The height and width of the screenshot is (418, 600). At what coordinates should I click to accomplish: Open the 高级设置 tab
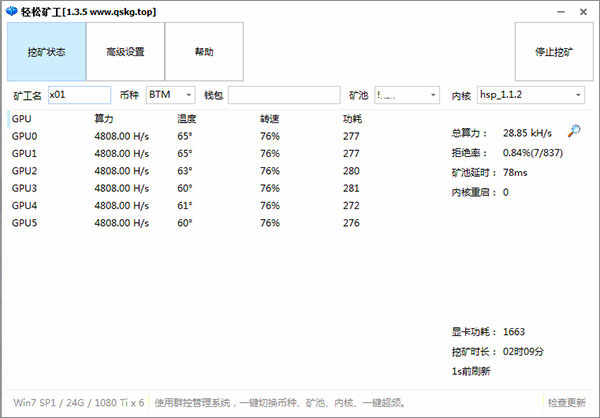point(125,52)
